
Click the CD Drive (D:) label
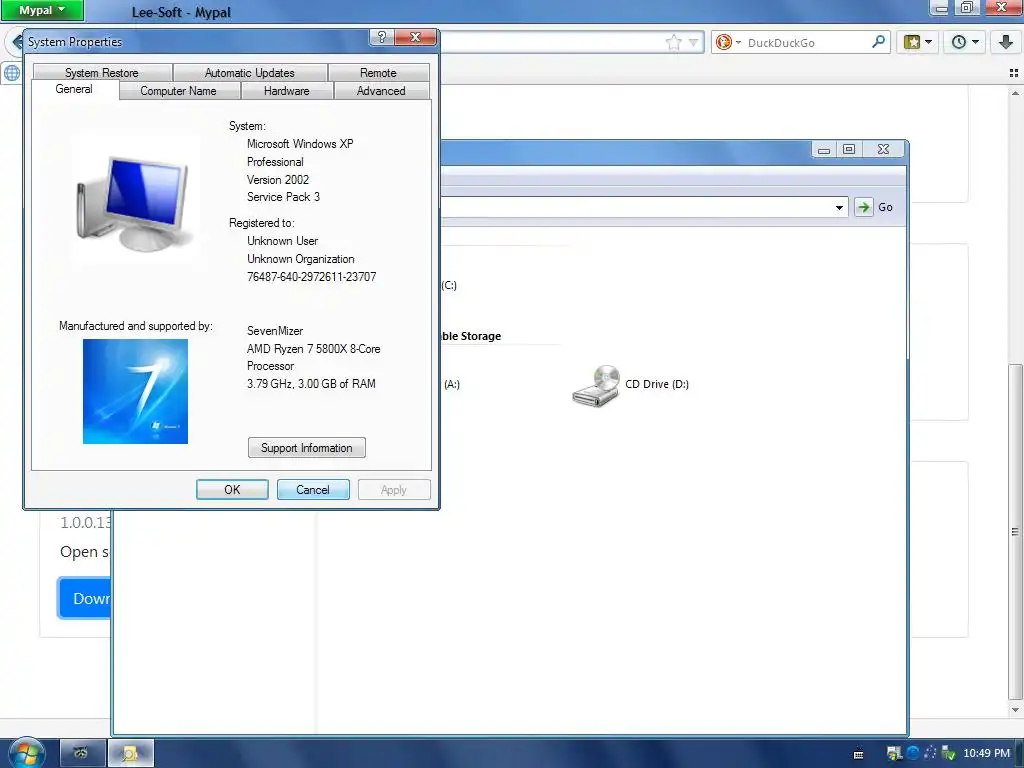(x=656, y=384)
